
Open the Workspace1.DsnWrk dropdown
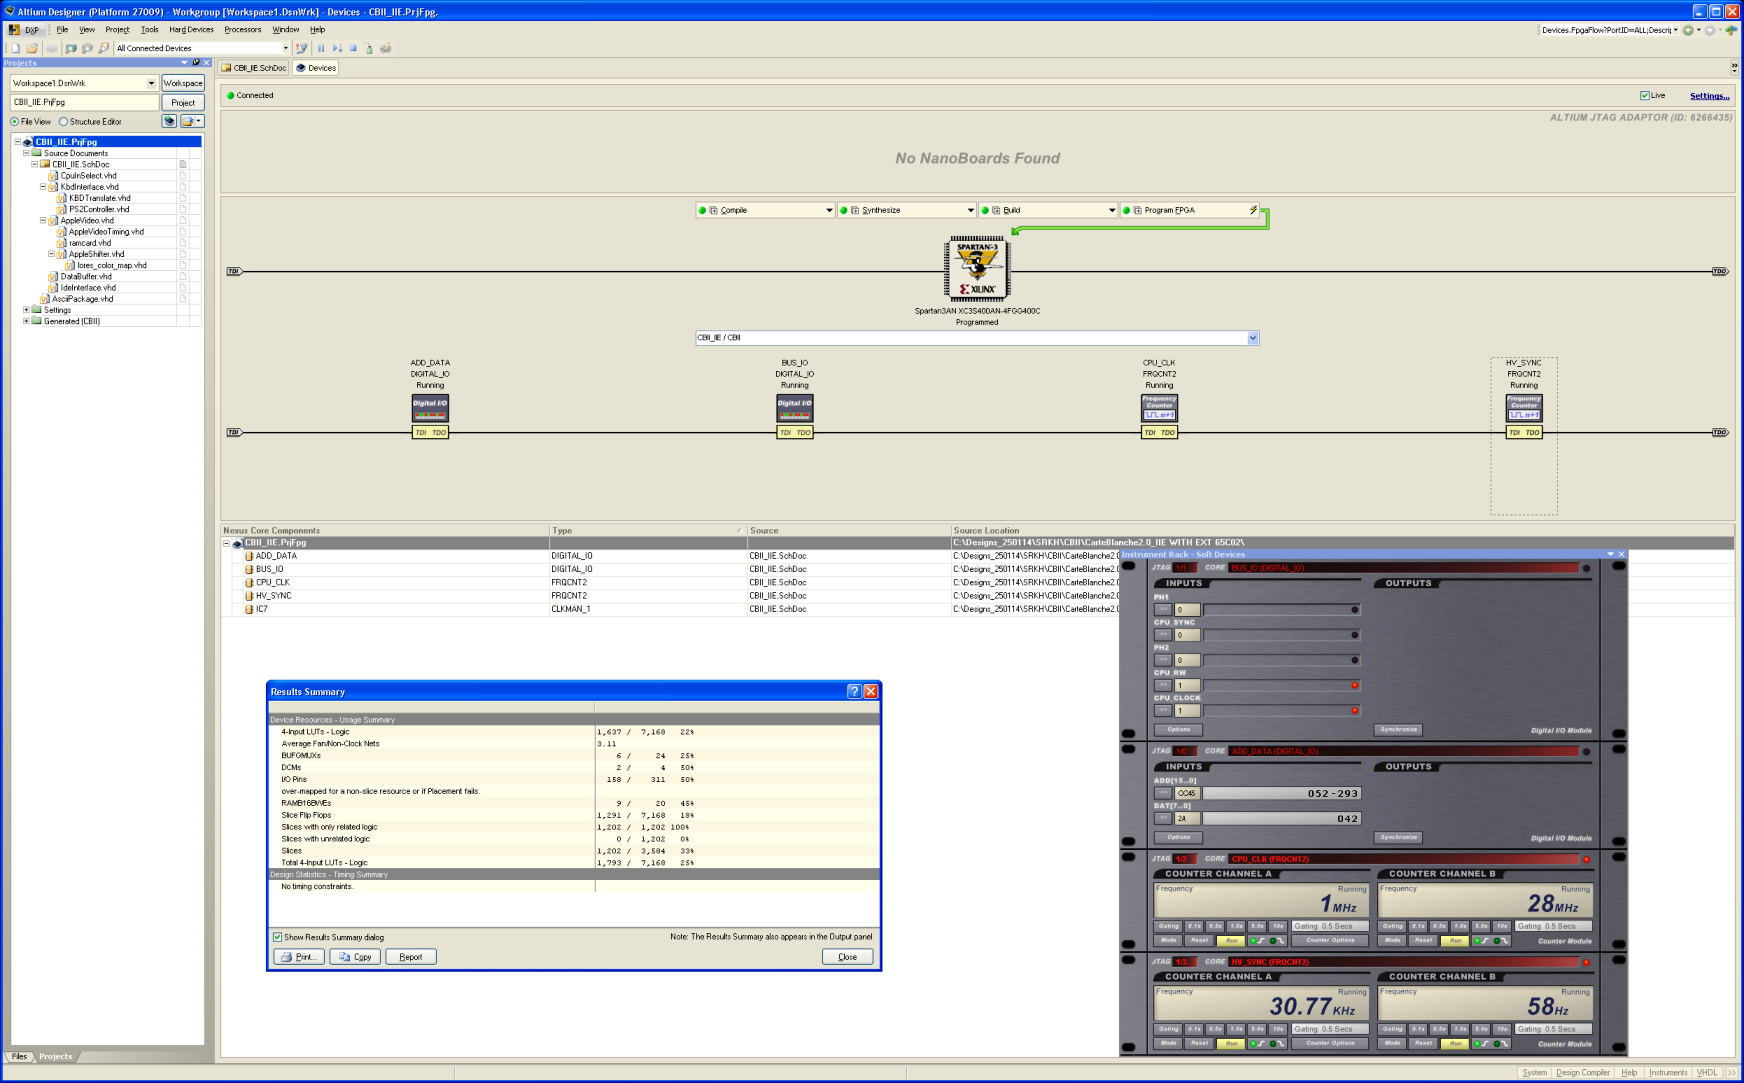click(151, 83)
